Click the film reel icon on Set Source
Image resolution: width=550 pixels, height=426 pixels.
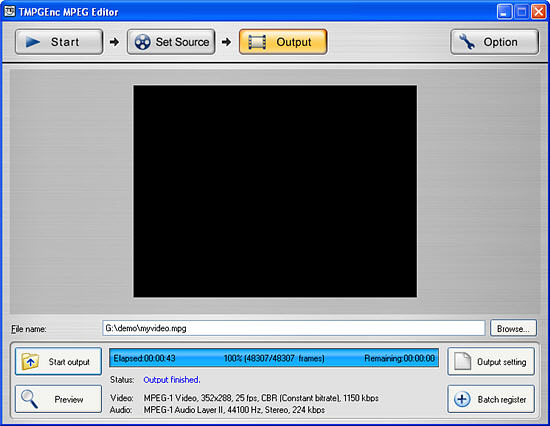coord(142,42)
